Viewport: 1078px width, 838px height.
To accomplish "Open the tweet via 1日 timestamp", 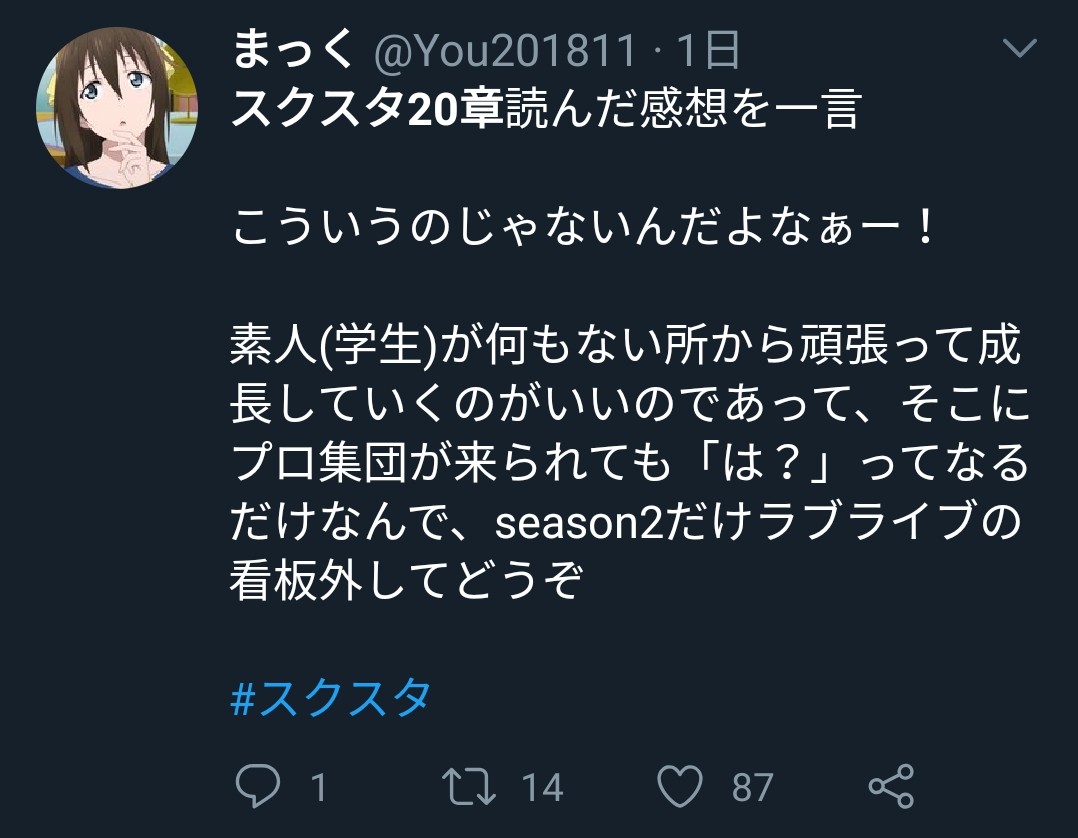I will coord(707,50).
